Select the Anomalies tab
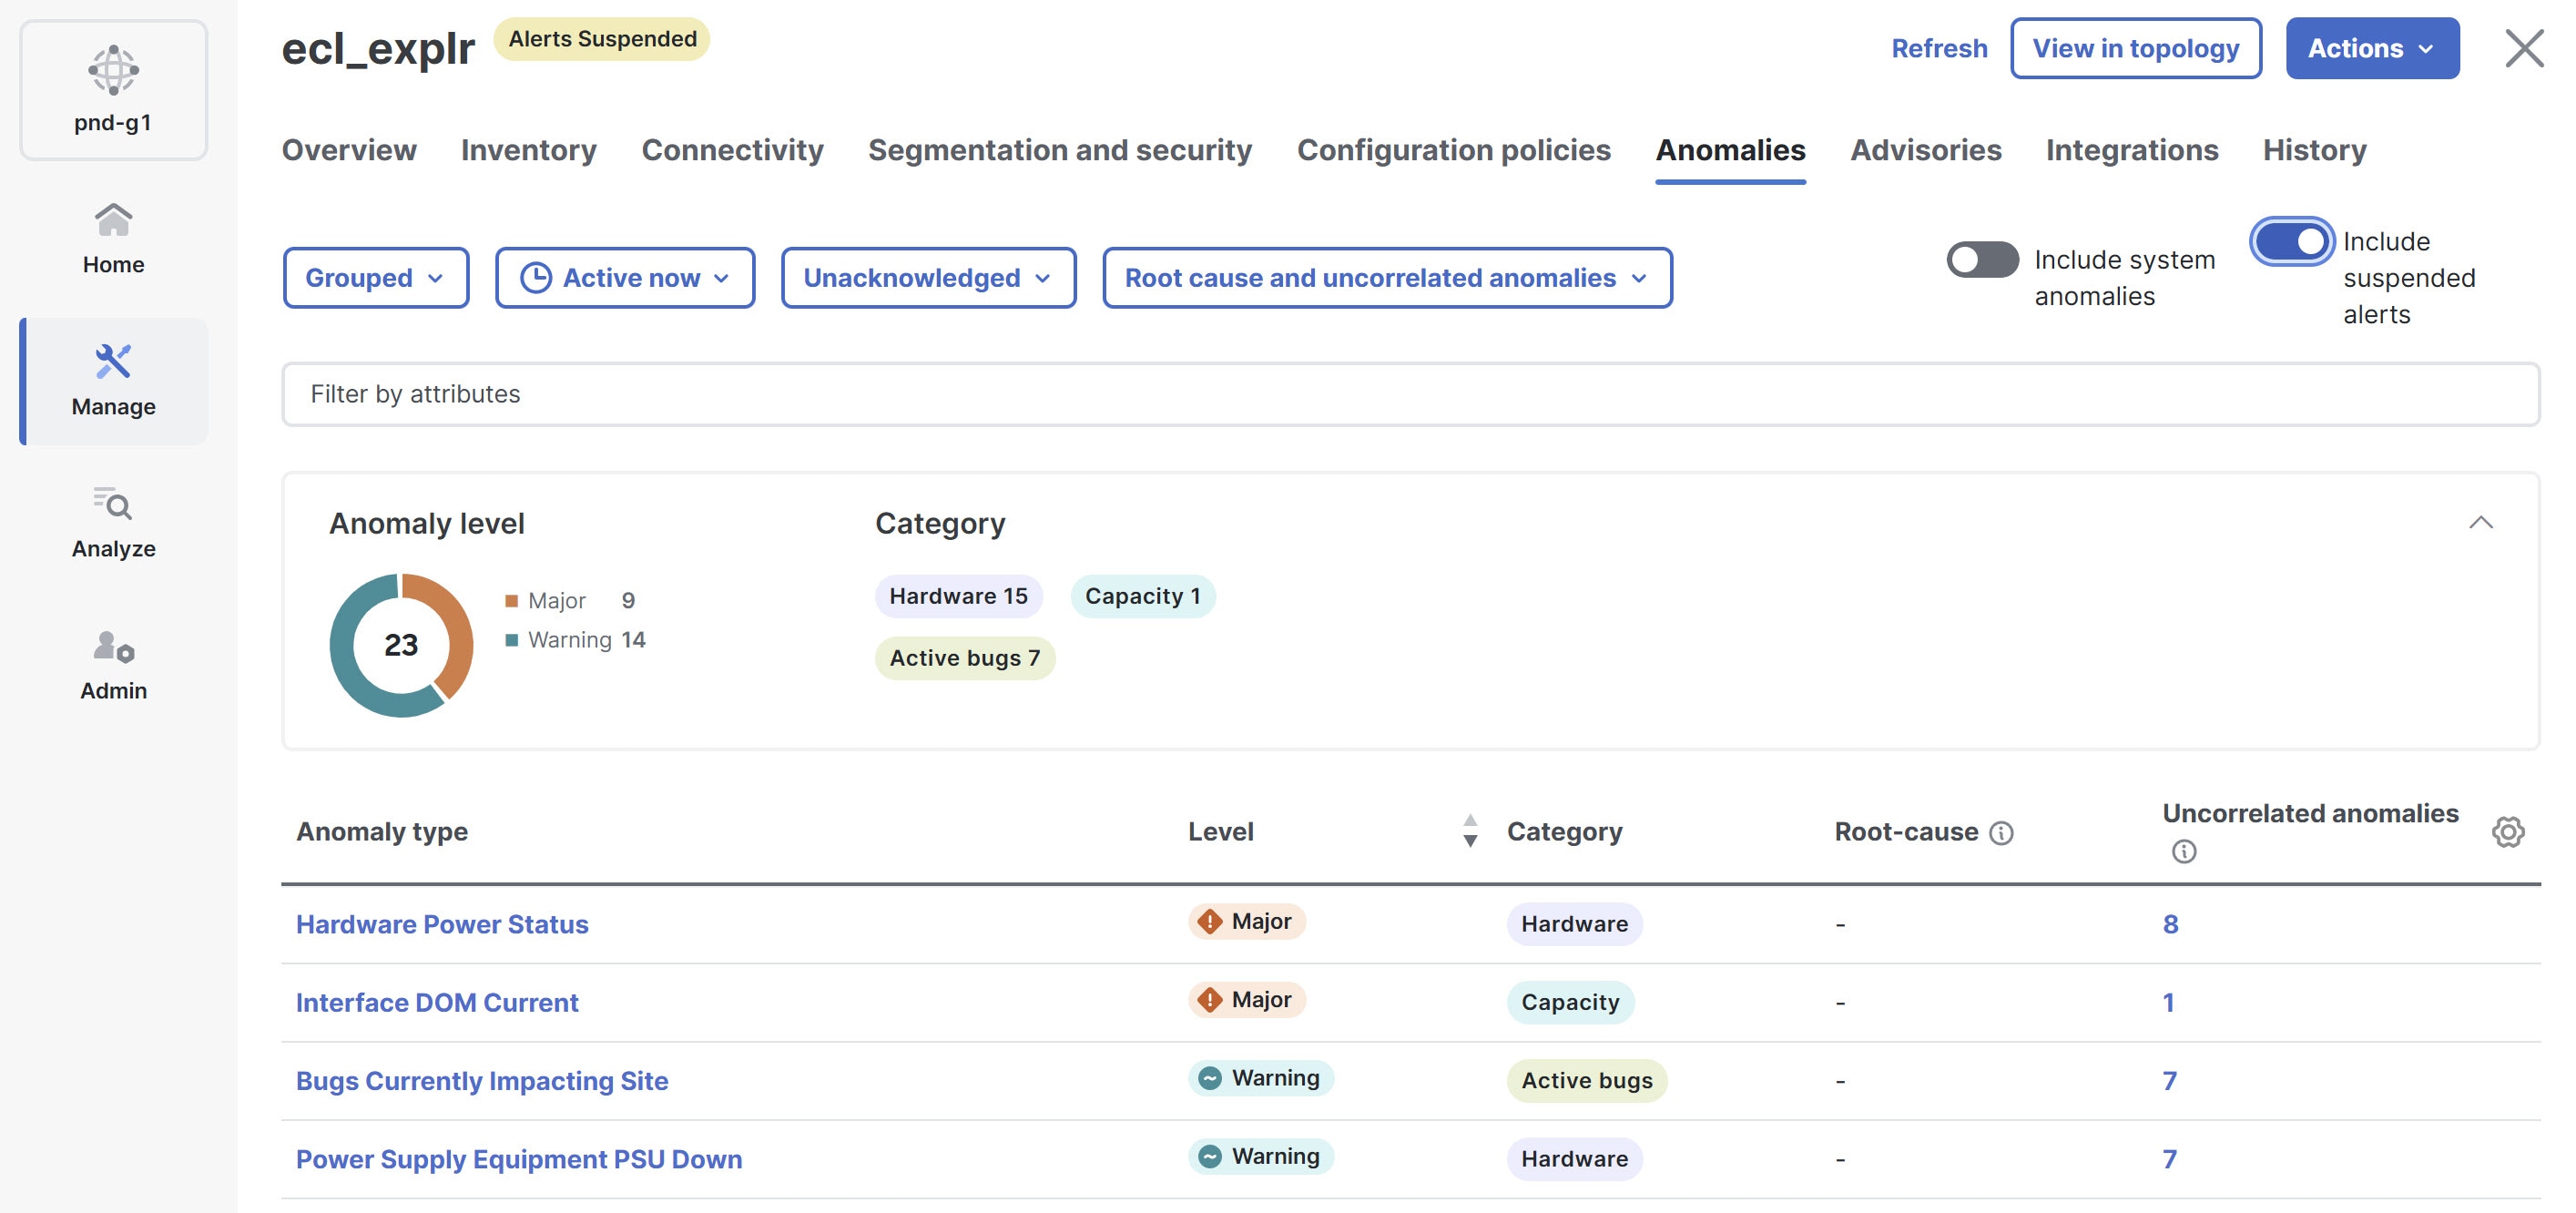The height and width of the screenshot is (1213, 2576). point(1730,150)
